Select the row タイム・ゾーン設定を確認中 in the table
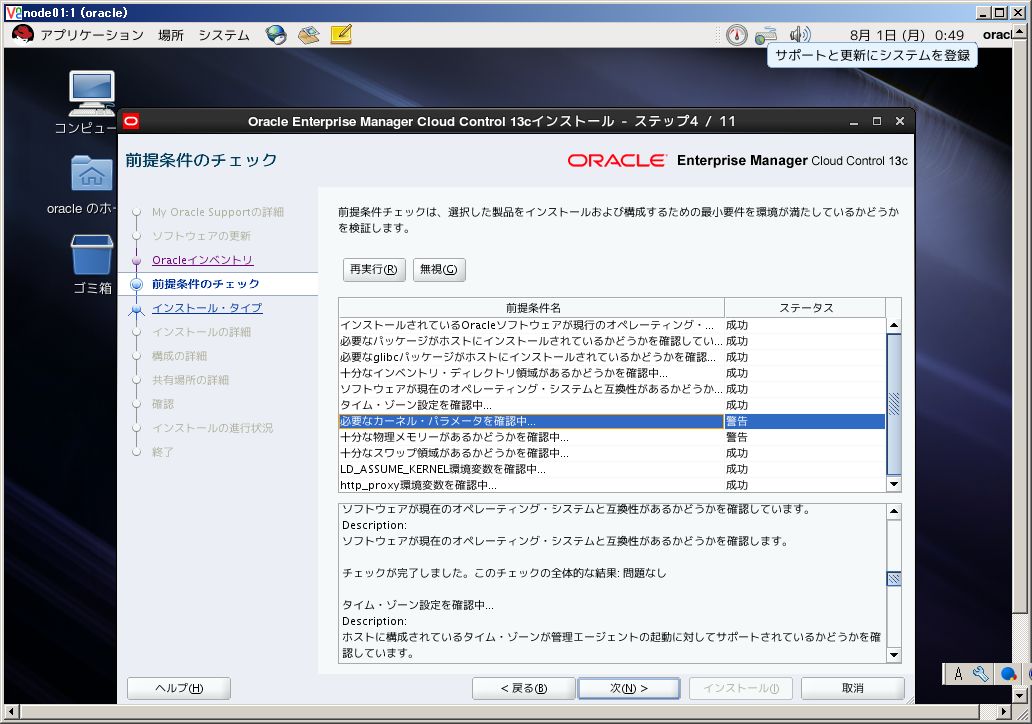This screenshot has height=724, width=1032. tap(612, 405)
